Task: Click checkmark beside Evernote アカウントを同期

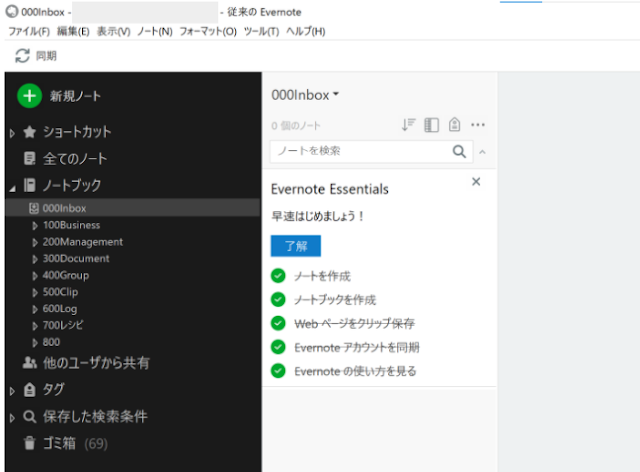Action: click(x=278, y=347)
